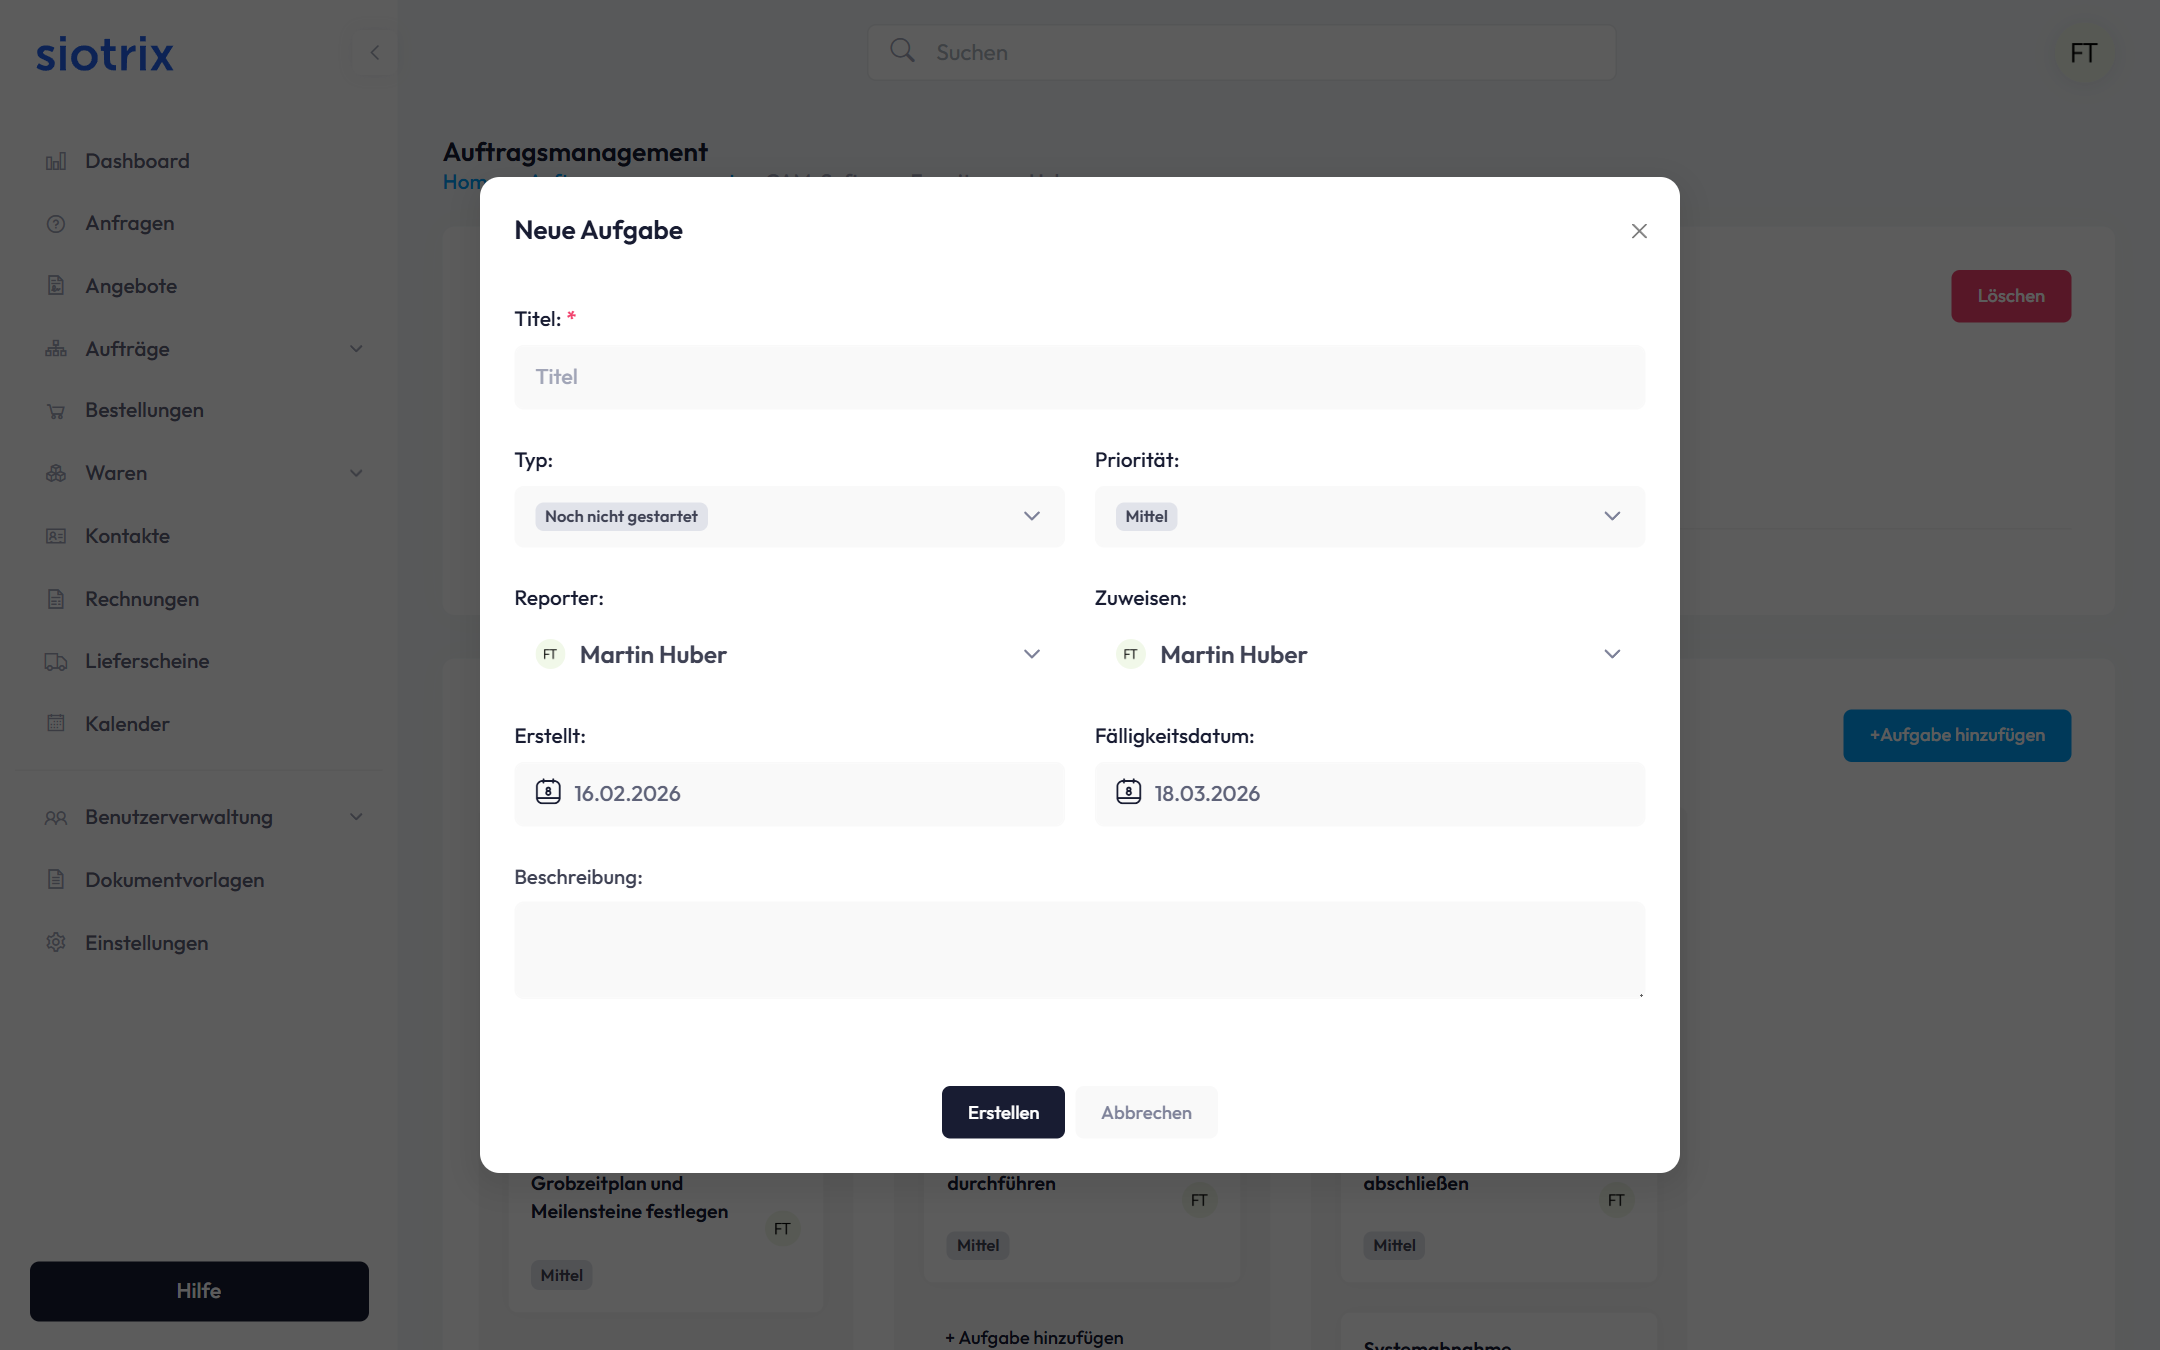Collapse the sidebar with the arrow icon
Screen dimensions: 2160x1350
point(375,52)
